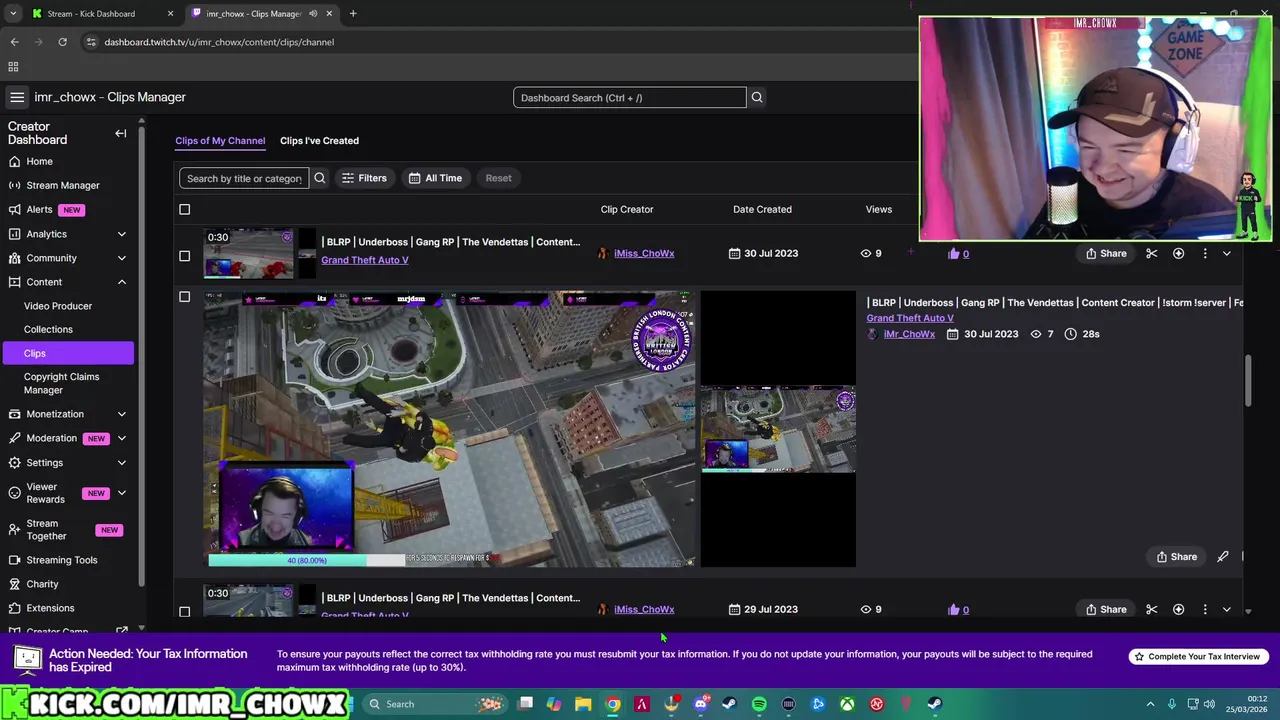Open Spotify from the Windows taskbar
The height and width of the screenshot is (720, 1280).
[x=759, y=704]
